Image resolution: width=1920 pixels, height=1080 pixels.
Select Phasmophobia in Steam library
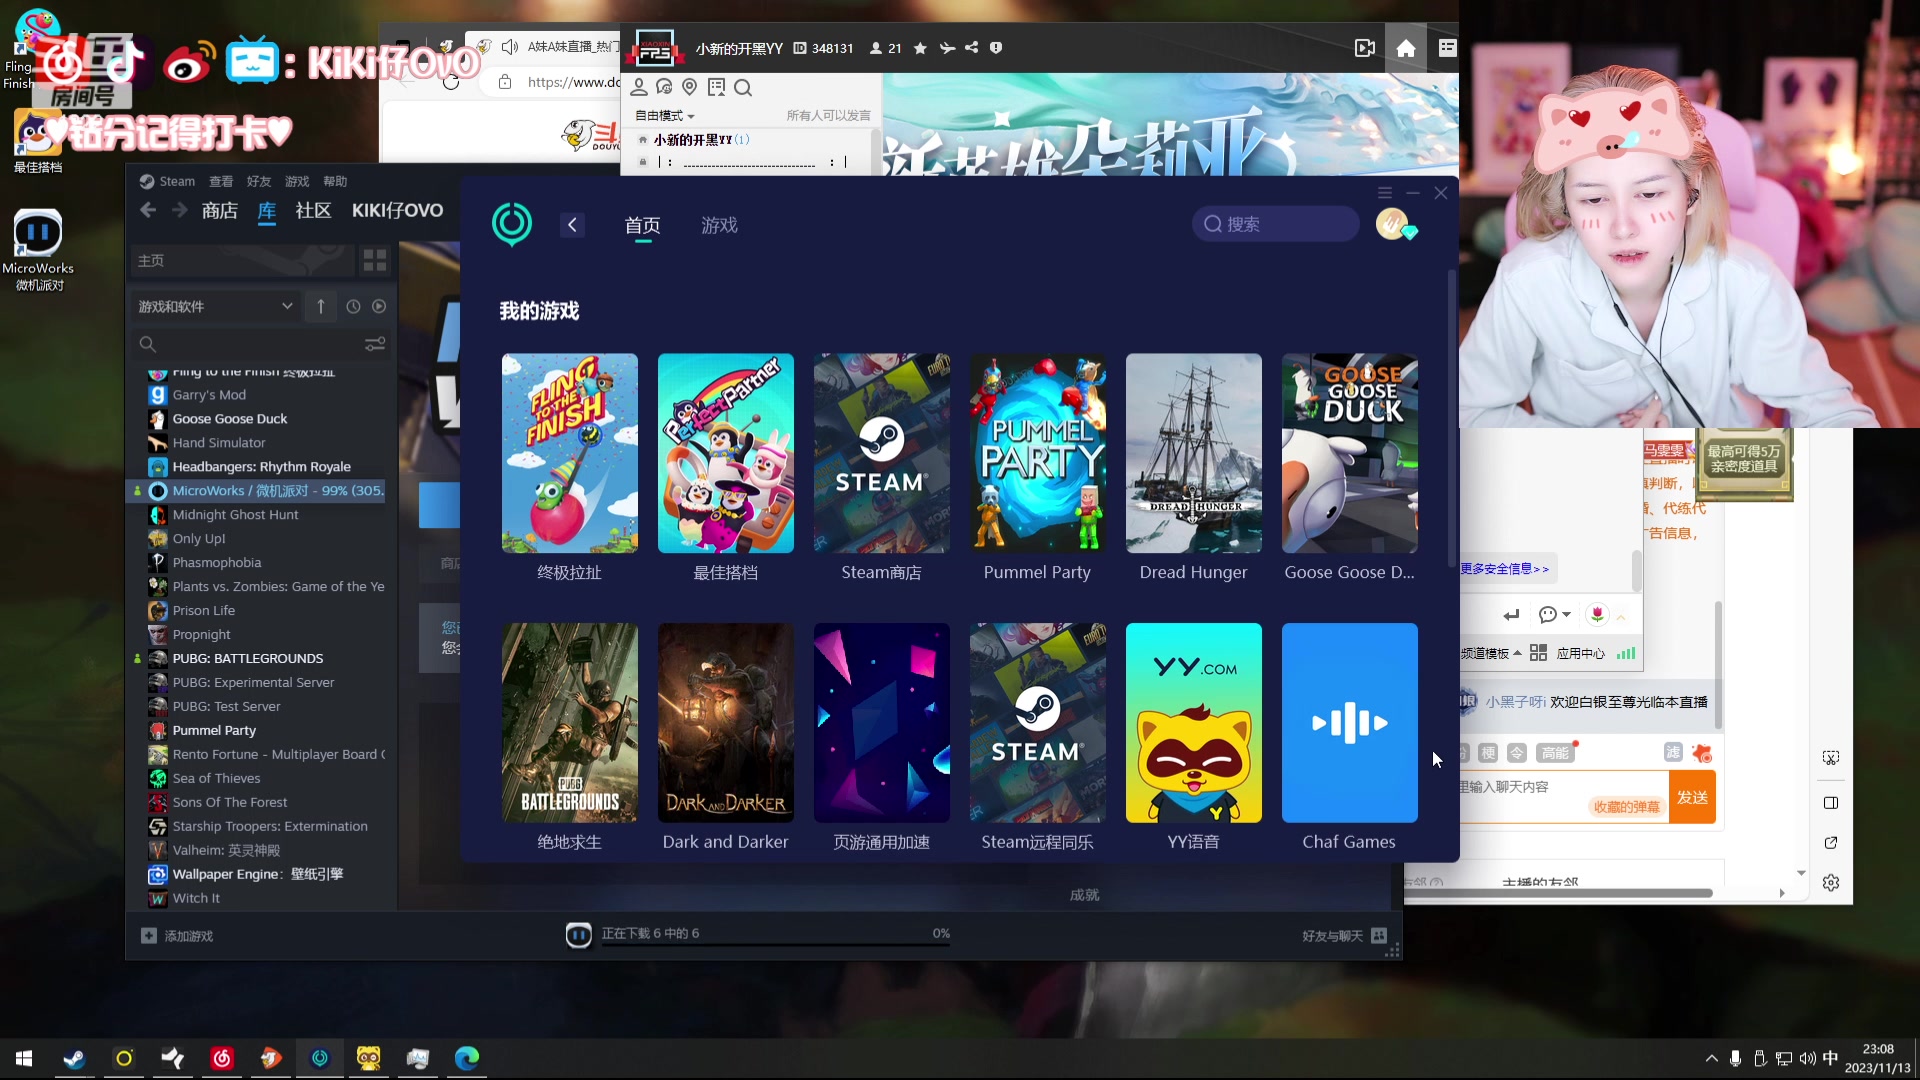(x=217, y=563)
